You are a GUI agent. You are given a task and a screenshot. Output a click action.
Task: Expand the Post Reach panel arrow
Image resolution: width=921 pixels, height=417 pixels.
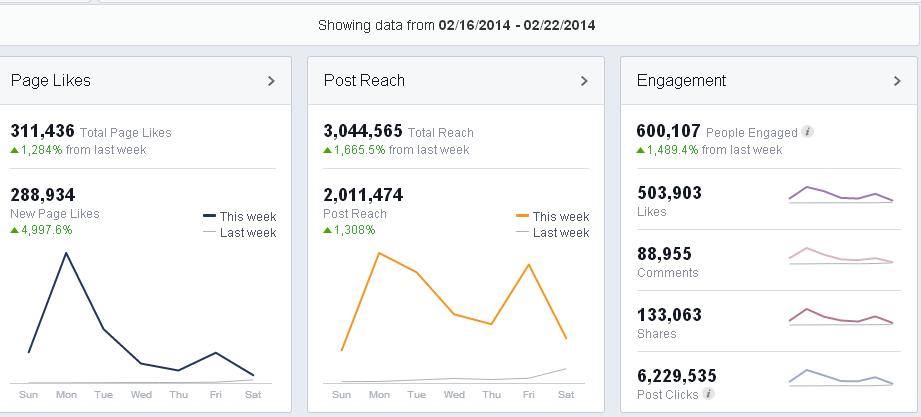pos(584,81)
